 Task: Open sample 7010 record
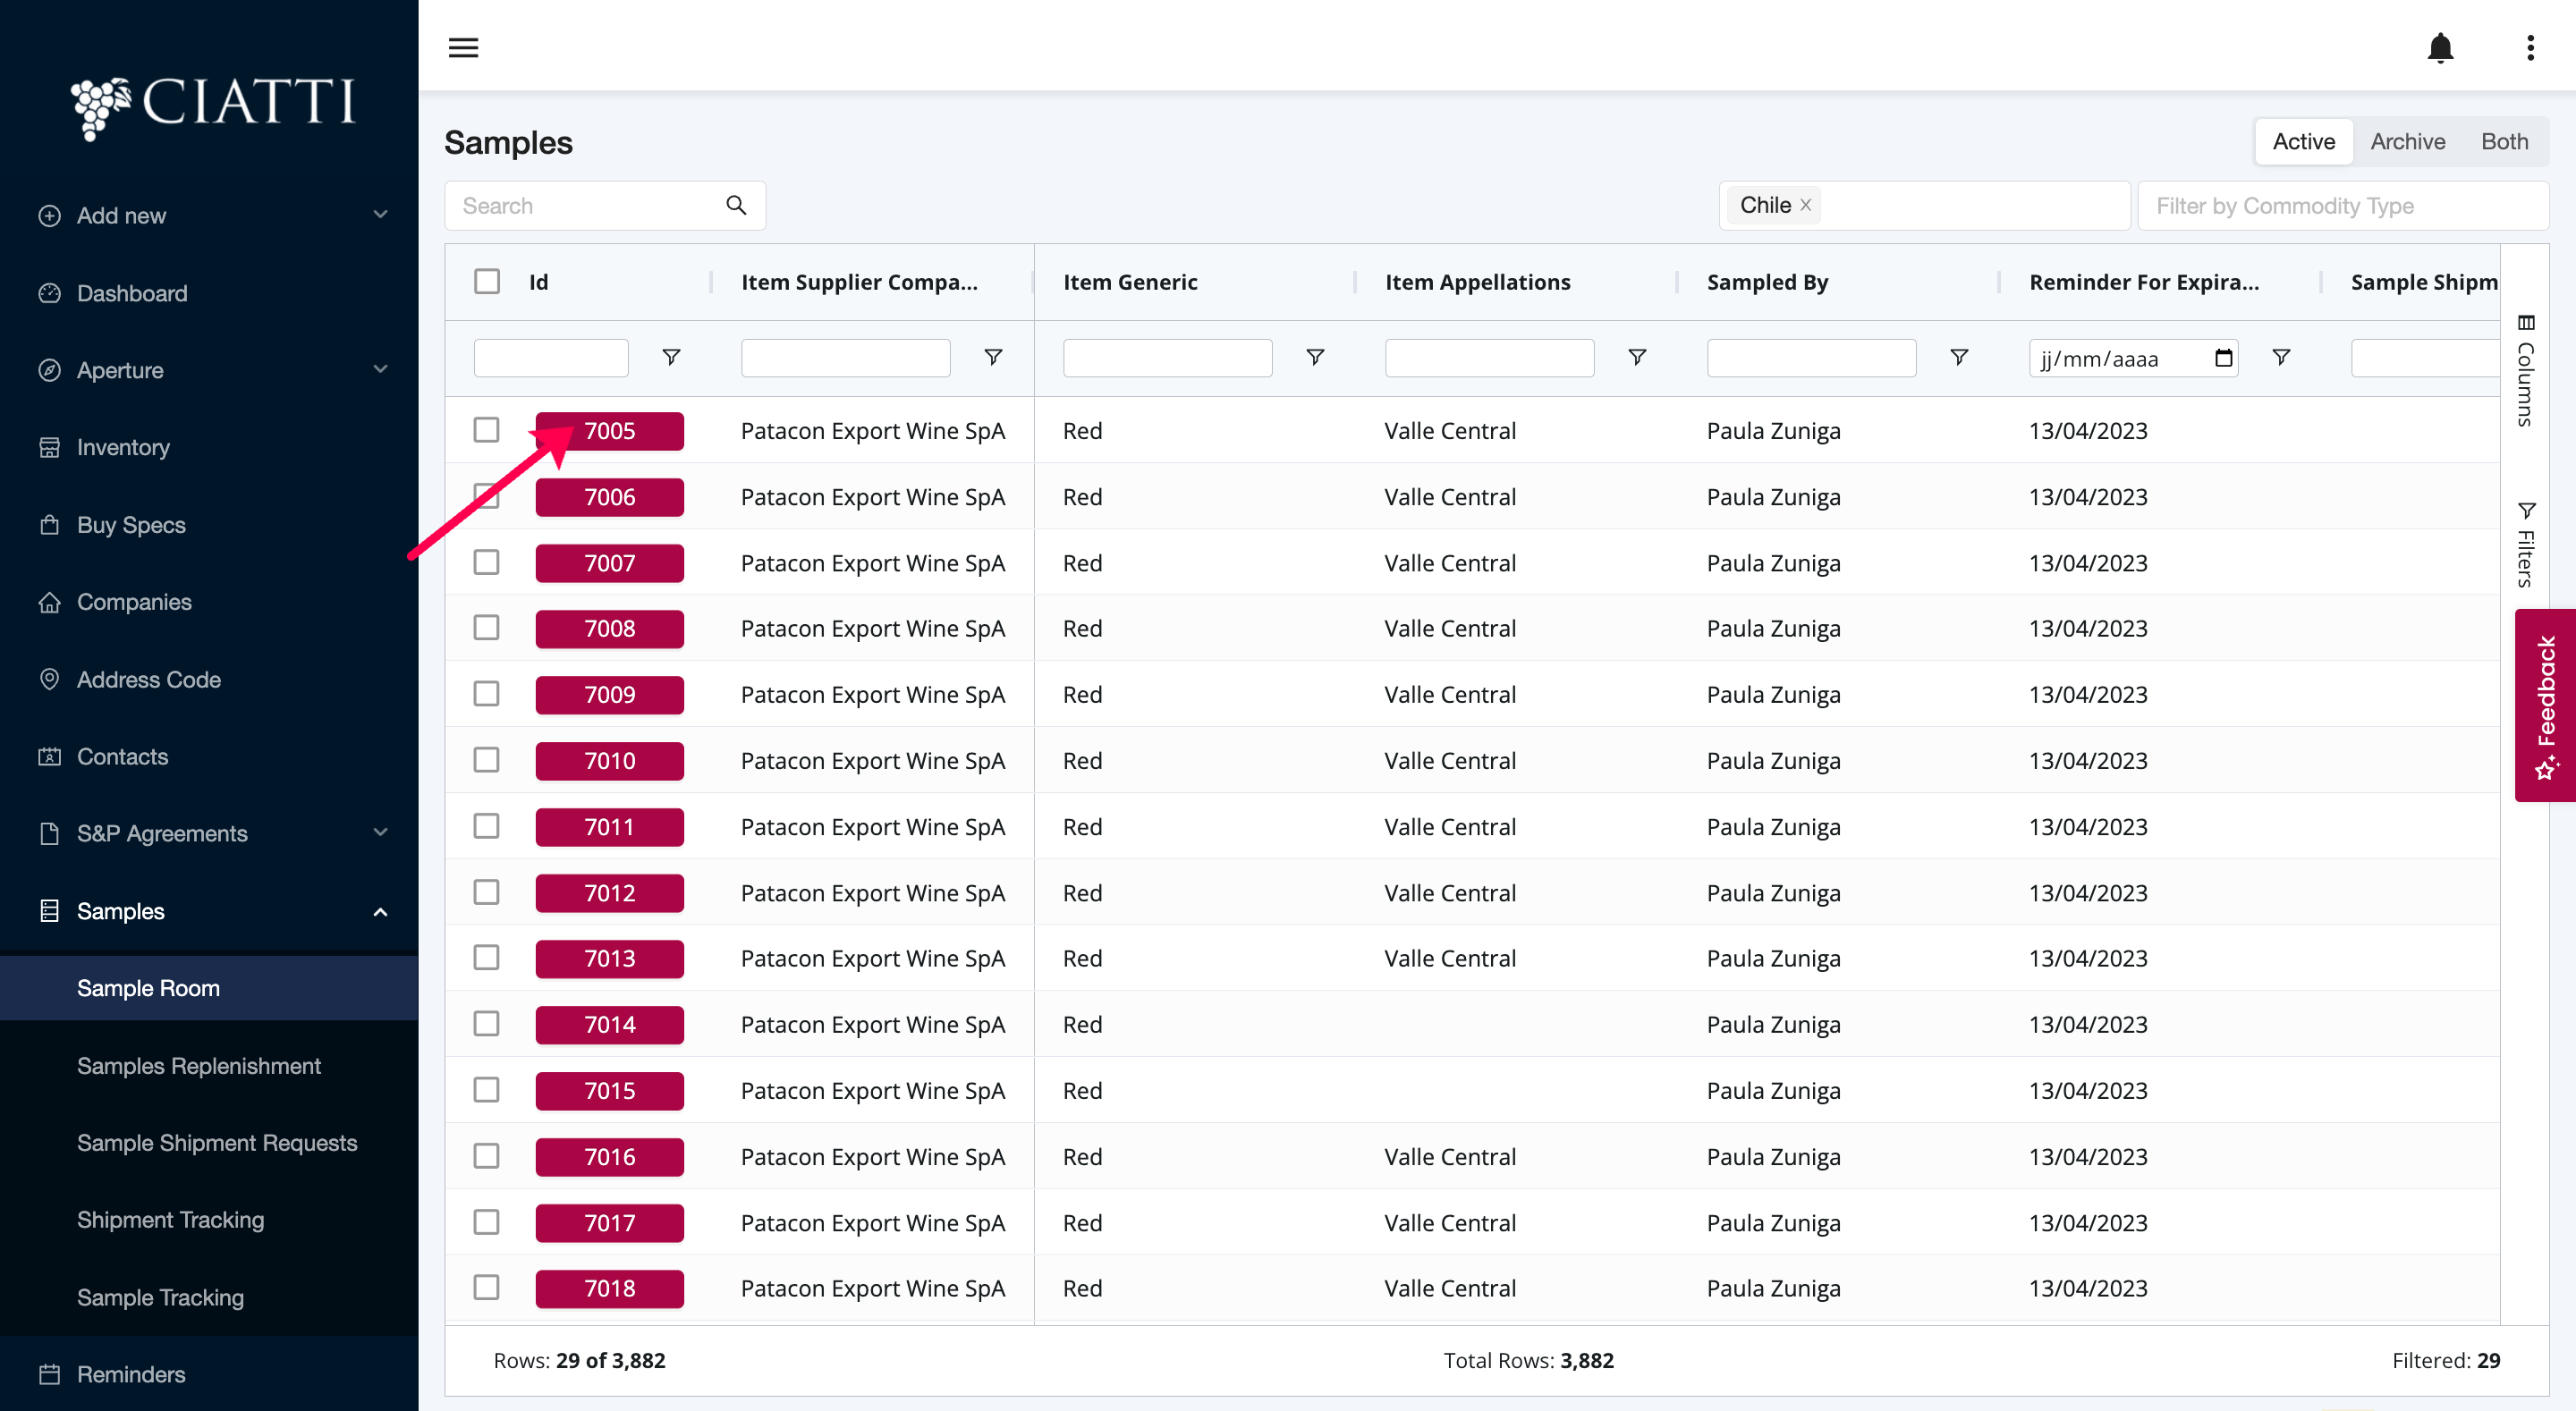coord(609,761)
